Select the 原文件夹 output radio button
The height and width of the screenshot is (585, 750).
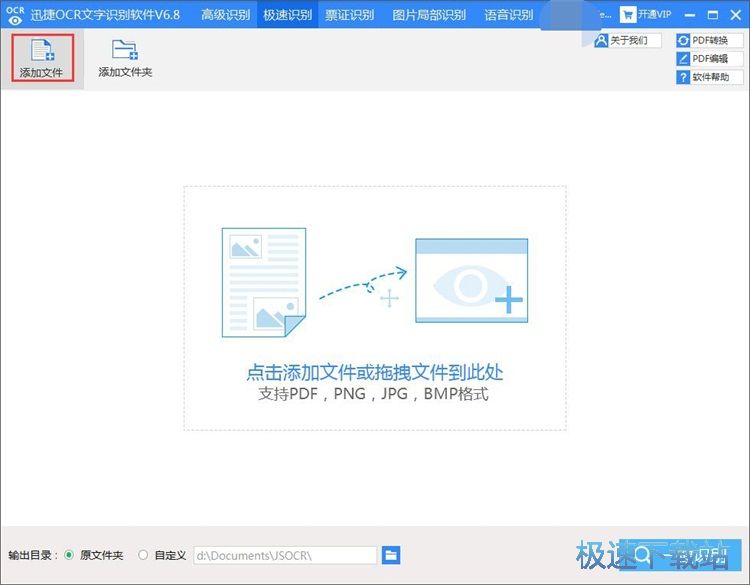pos(69,555)
